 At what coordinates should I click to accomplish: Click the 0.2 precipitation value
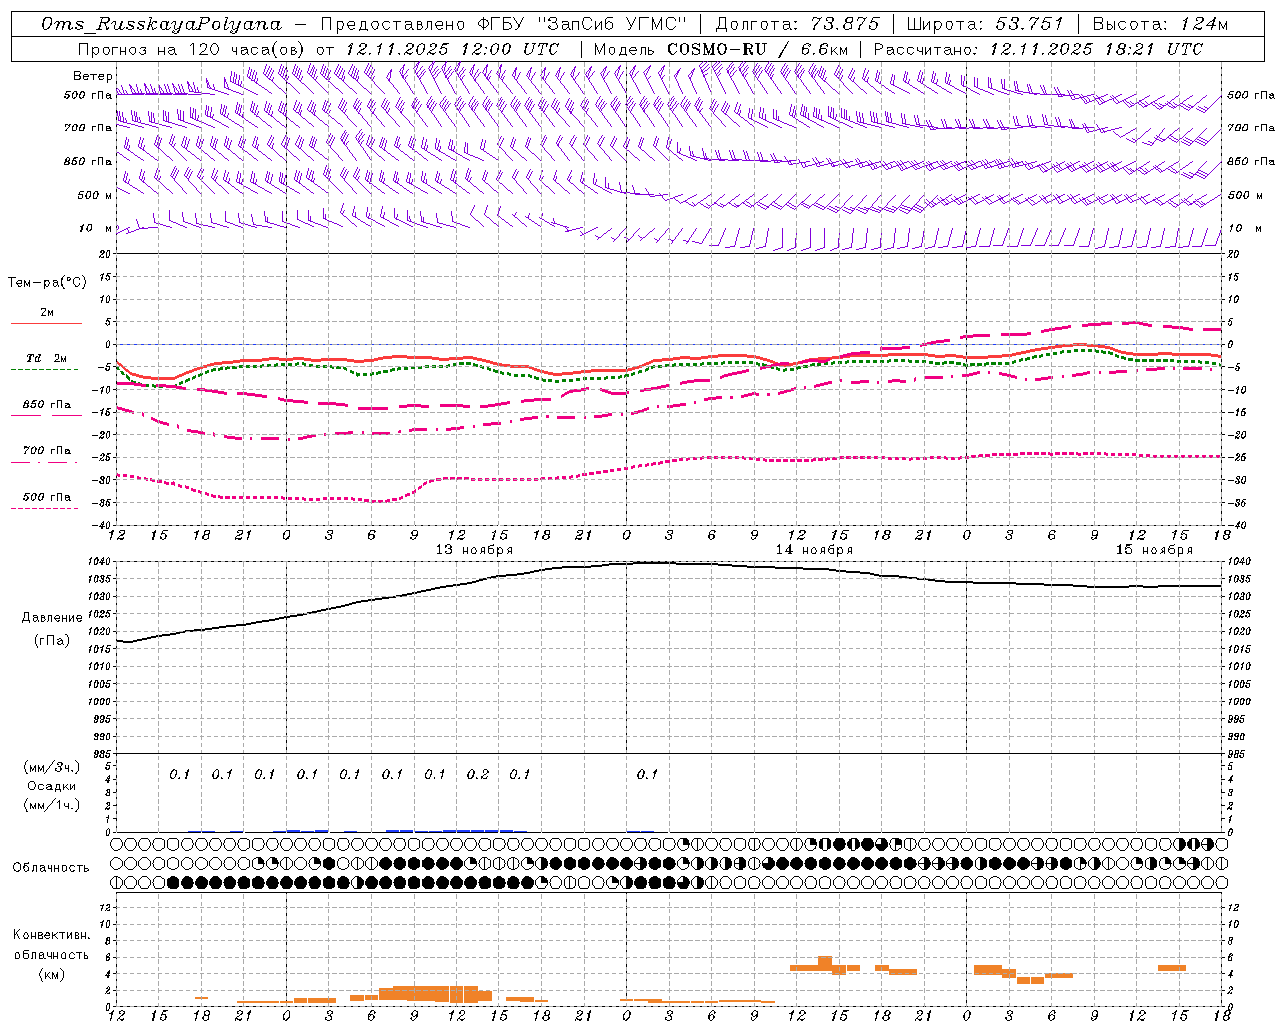point(477,774)
